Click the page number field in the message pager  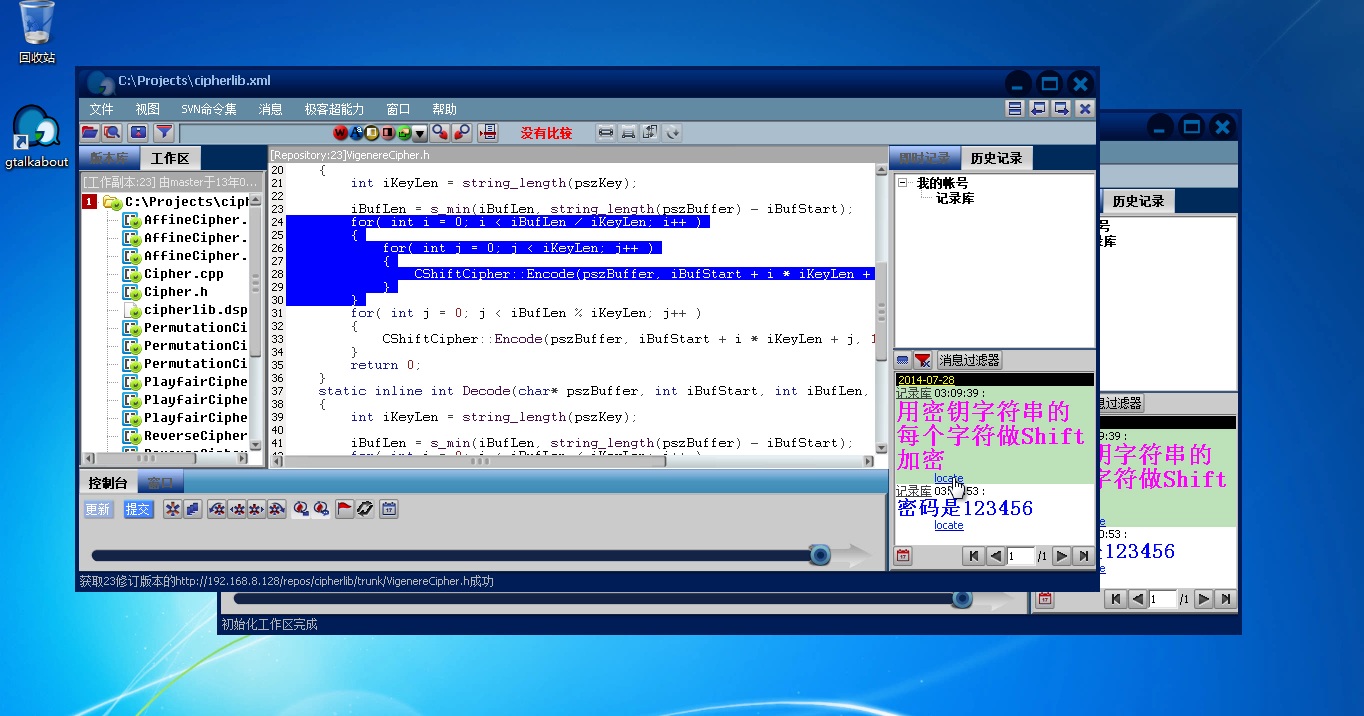pos(1021,556)
